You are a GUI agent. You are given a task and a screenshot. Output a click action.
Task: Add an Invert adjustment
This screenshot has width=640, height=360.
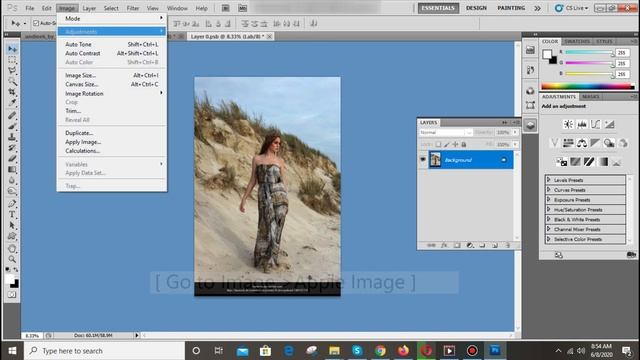point(561,162)
